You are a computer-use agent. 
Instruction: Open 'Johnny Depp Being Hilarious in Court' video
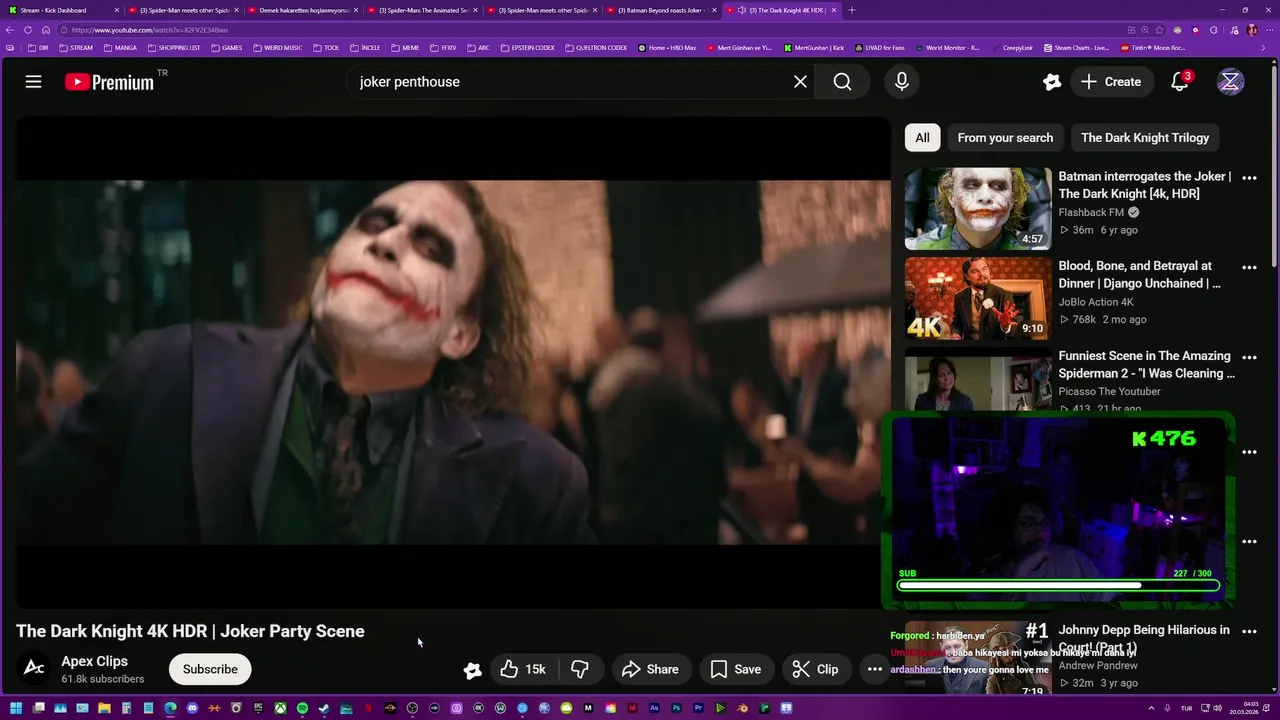point(1144,638)
